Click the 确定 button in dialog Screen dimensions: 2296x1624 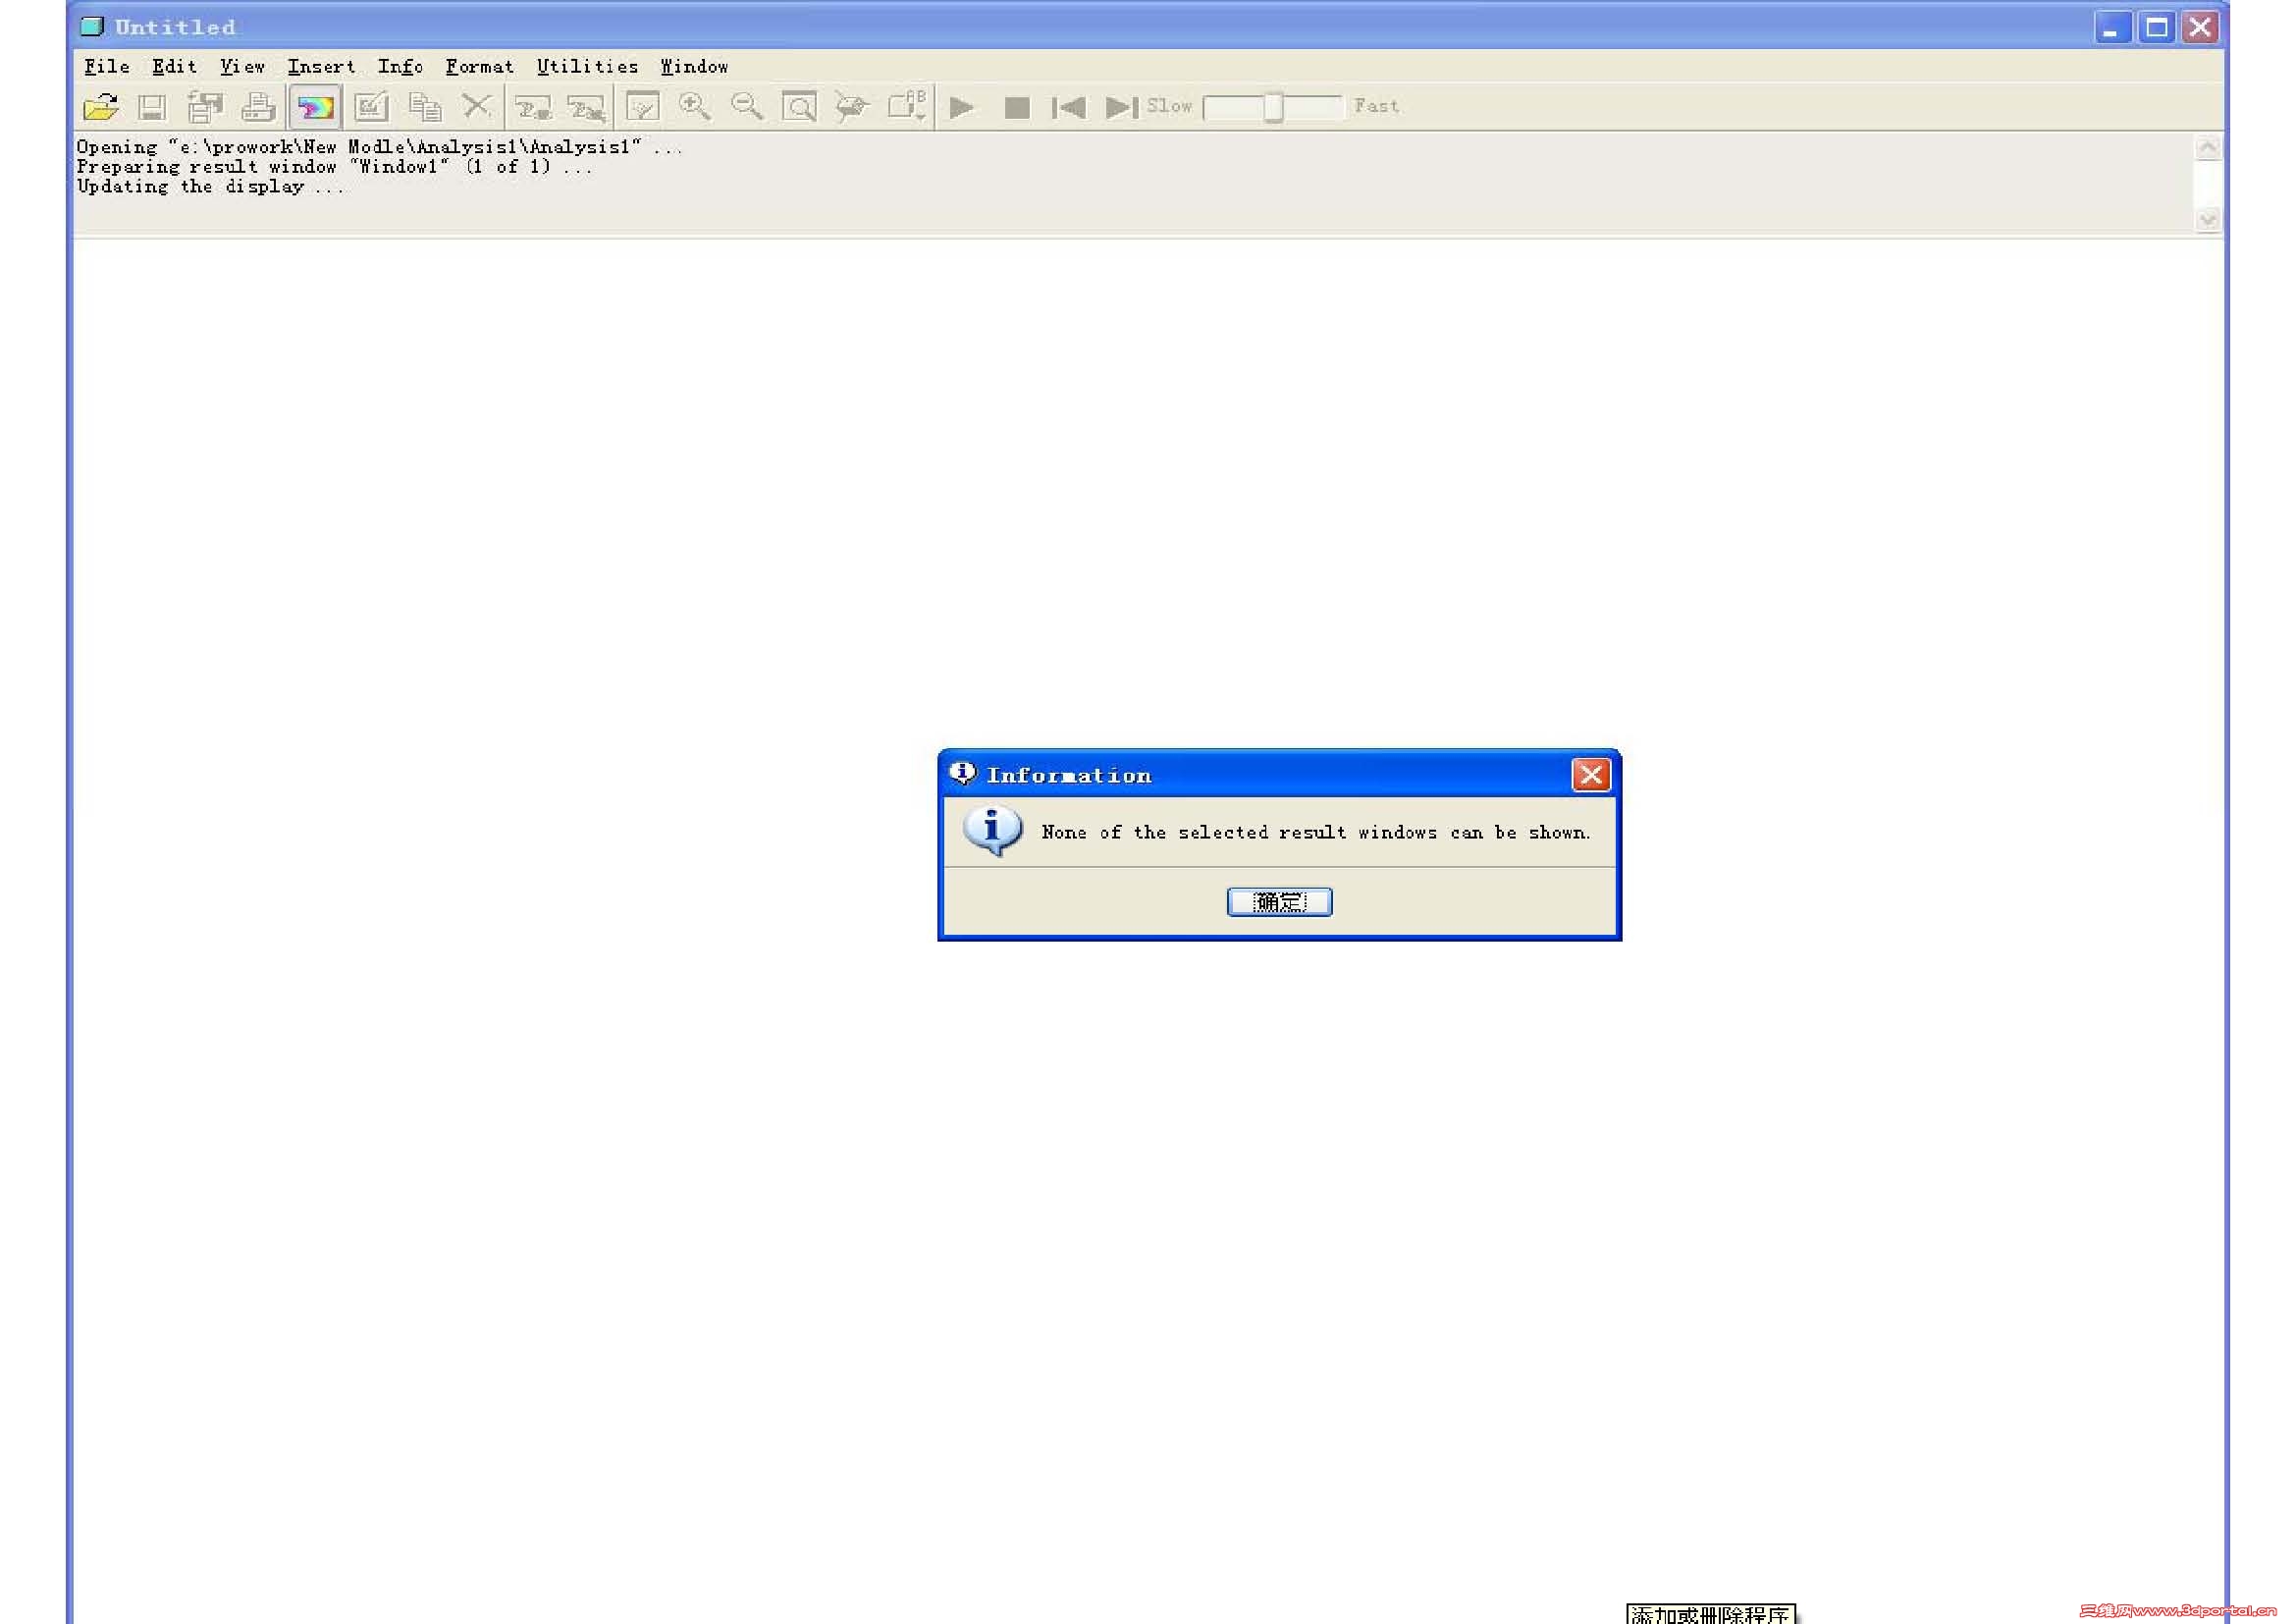[x=1279, y=902]
